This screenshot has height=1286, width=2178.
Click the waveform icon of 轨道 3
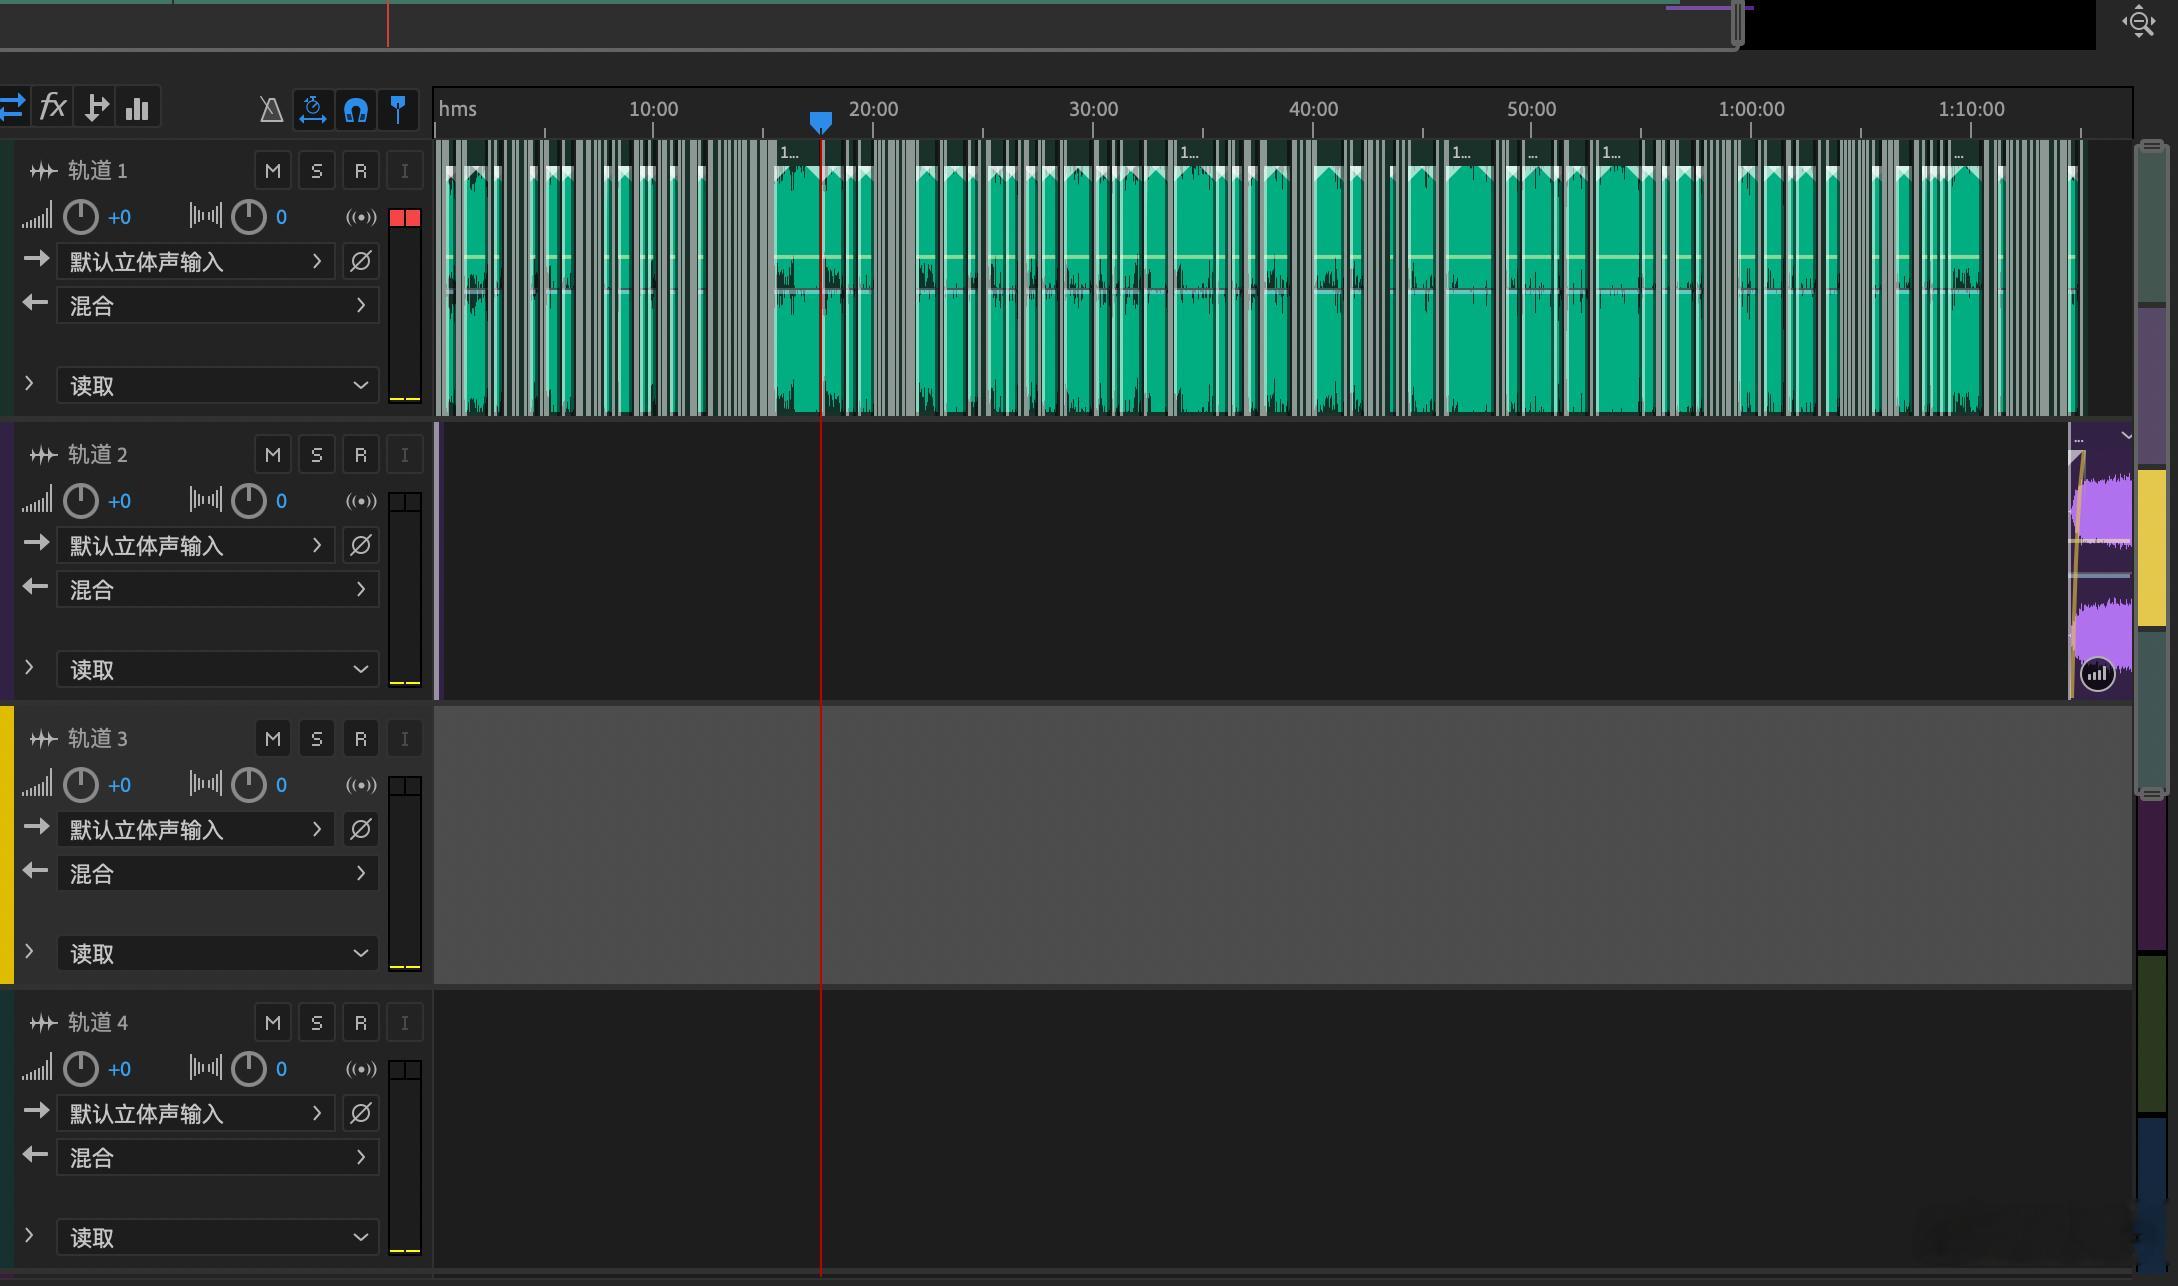click(43, 739)
